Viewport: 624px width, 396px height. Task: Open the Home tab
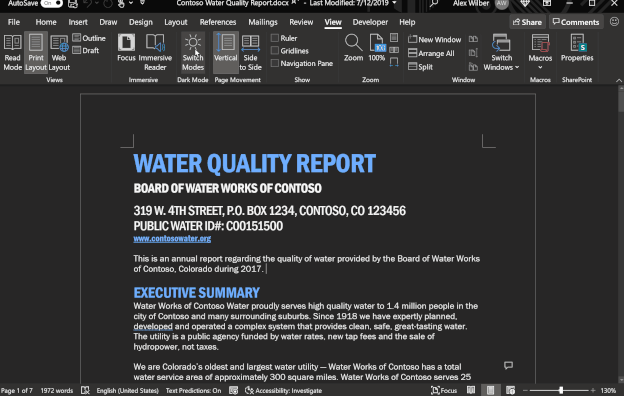tap(46, 22)
